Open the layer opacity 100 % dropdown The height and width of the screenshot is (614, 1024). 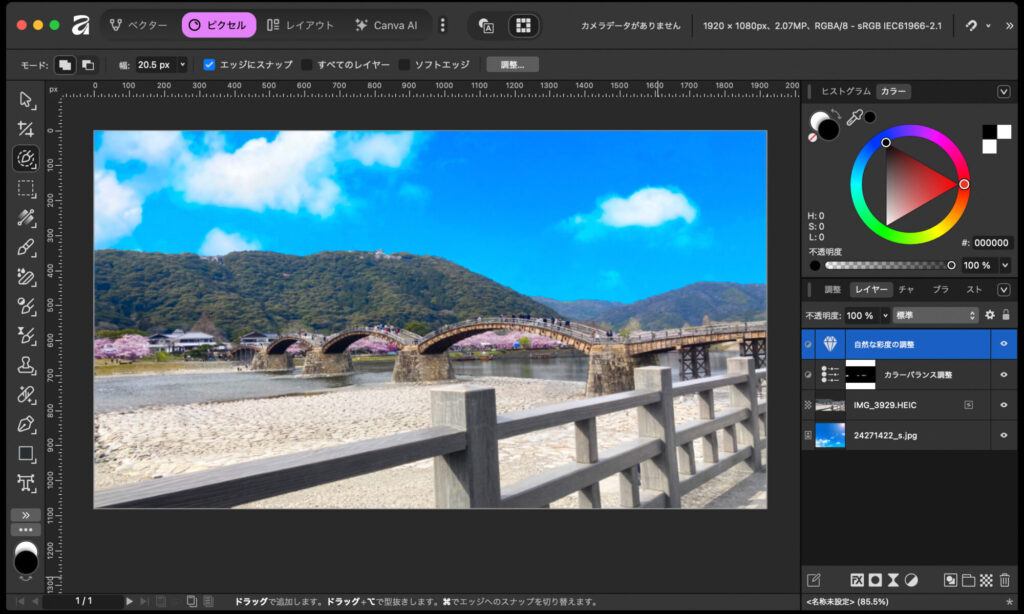(884, 315)
